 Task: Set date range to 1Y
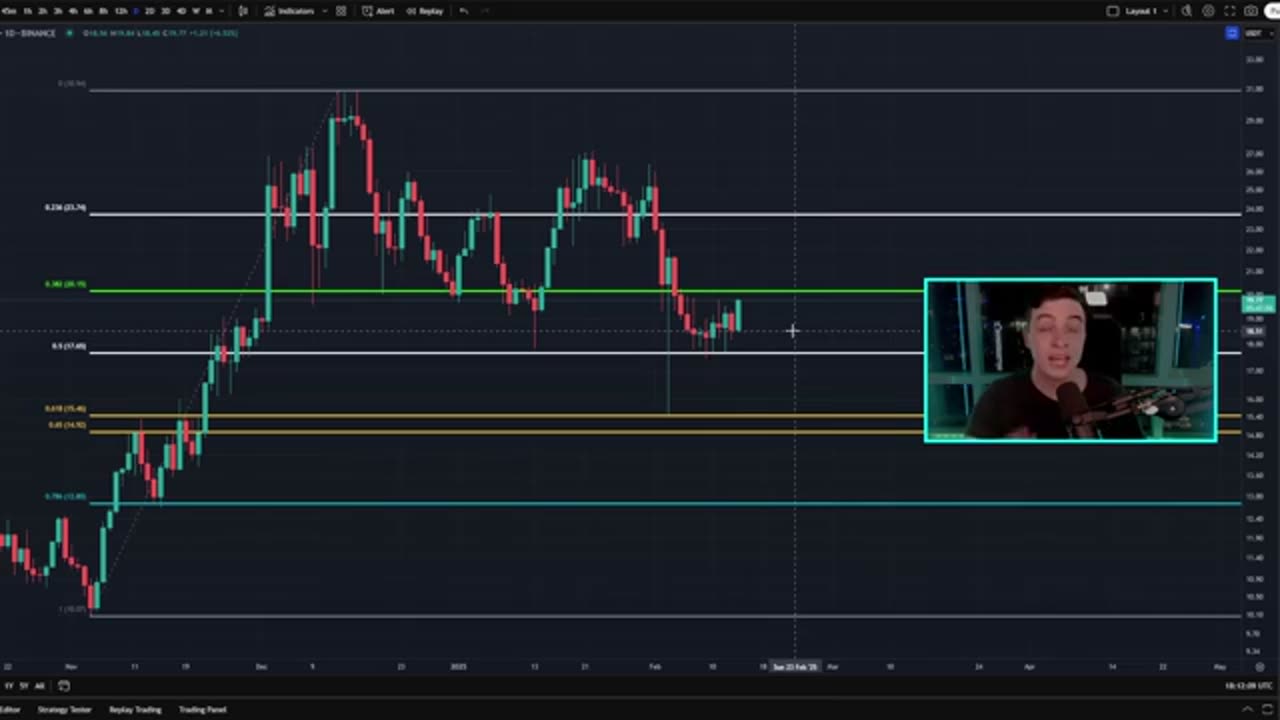pyautogui.click(x=9, y=685)
